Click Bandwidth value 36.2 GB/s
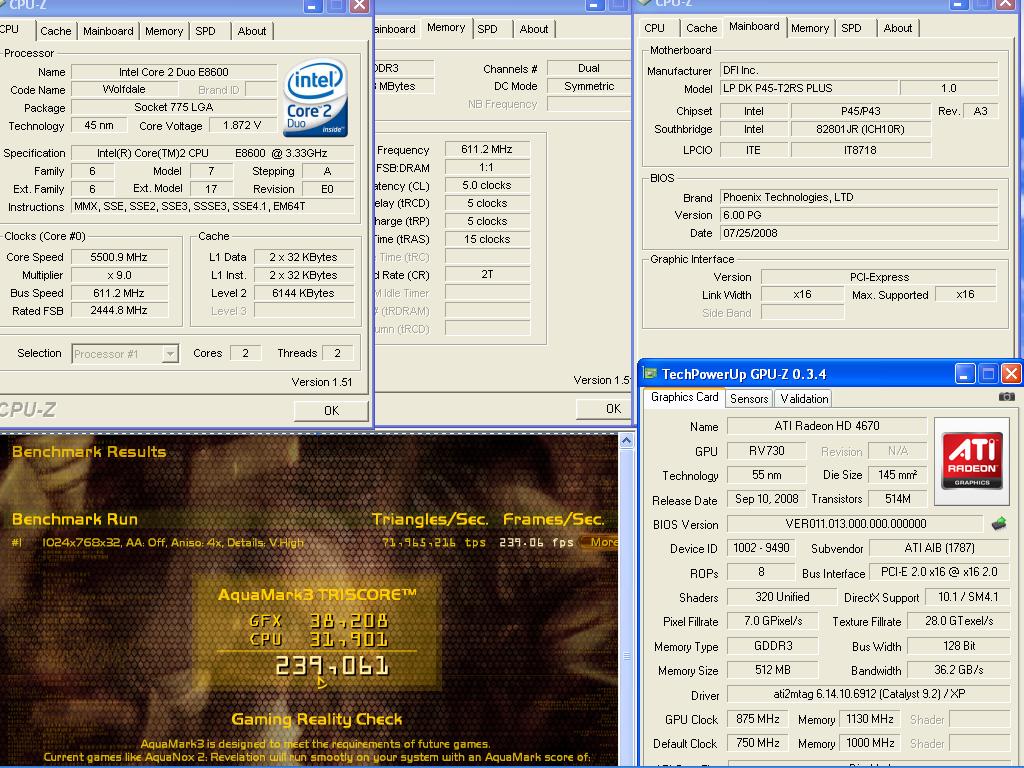Image resolution: width=1024 pixels, height=768 pixels. coord(958,670)
